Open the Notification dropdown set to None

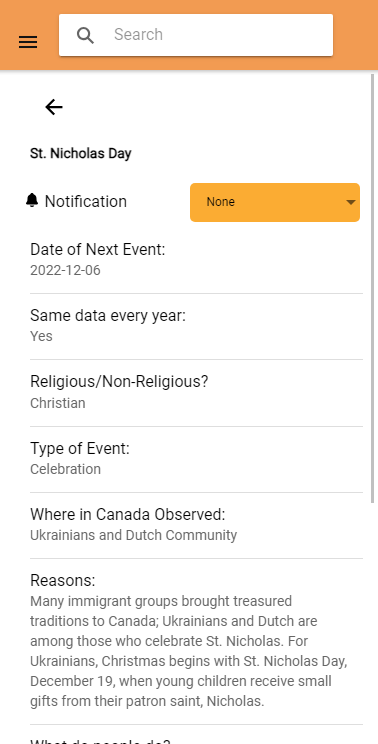(275, 202)
